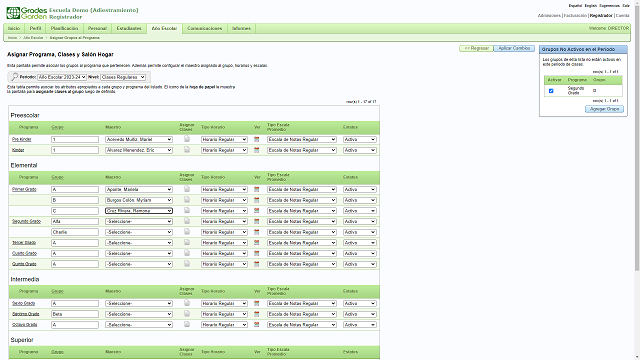The height and width of the screenshot is (360, 640).
Task: Open the Admisiones module link
Action: tap(549, 16)
